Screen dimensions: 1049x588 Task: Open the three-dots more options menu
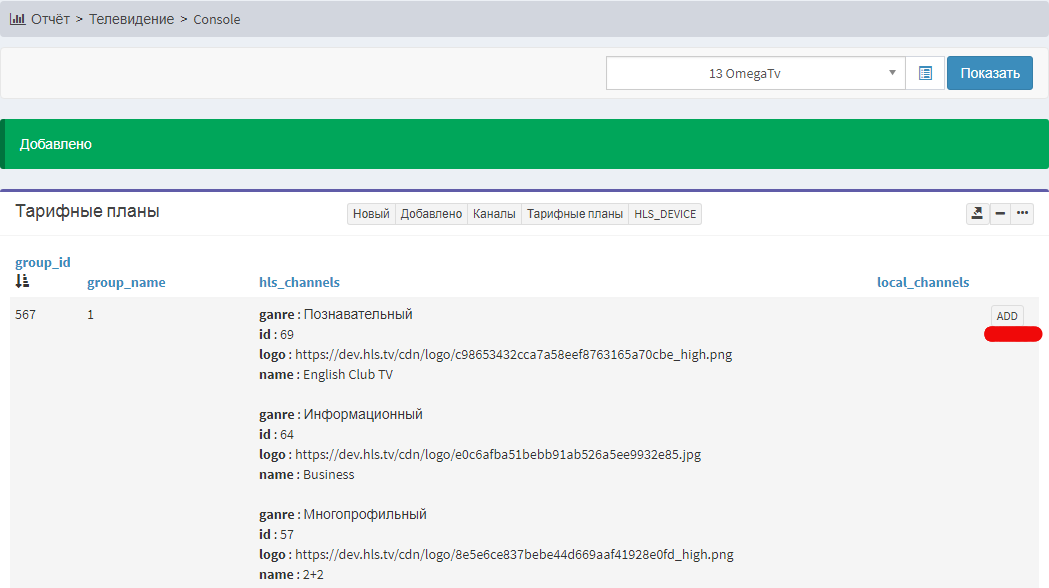1022,213
